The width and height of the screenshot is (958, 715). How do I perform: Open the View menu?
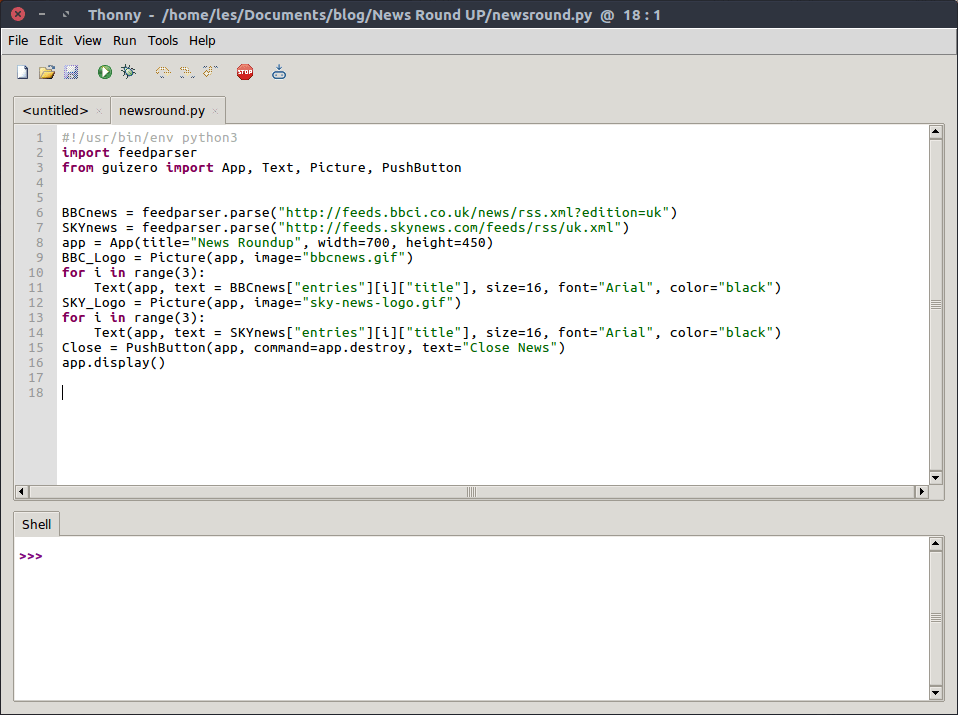[87, 40]
